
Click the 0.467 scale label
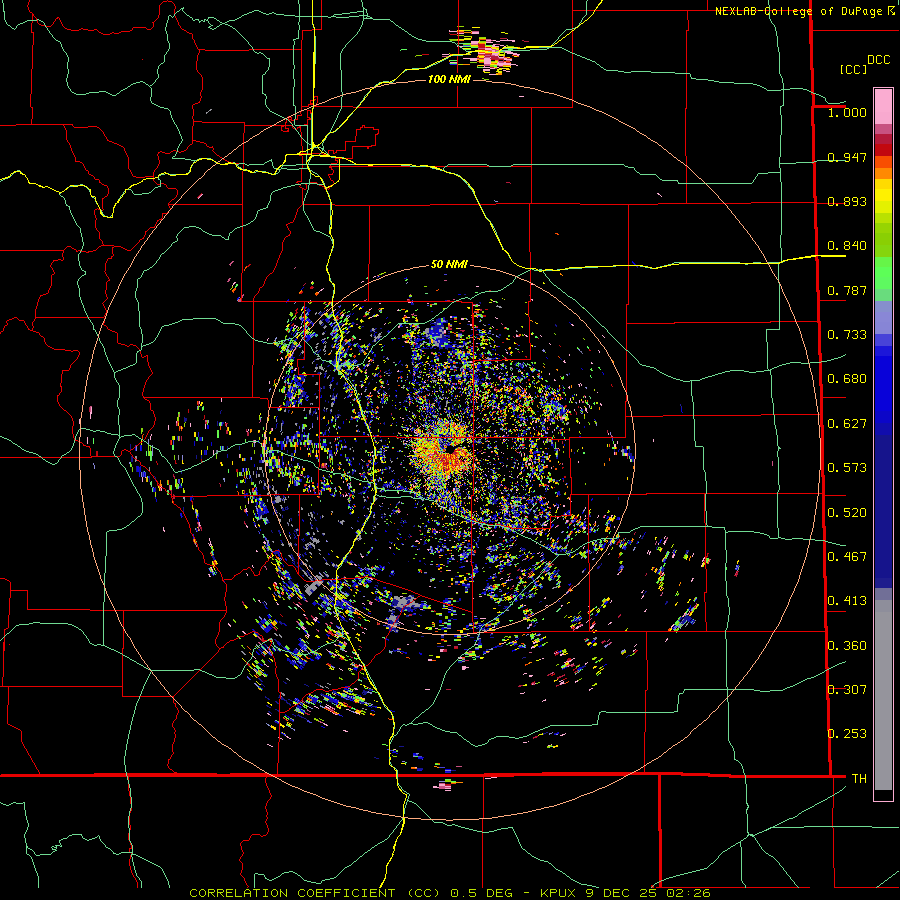[847, 557]
